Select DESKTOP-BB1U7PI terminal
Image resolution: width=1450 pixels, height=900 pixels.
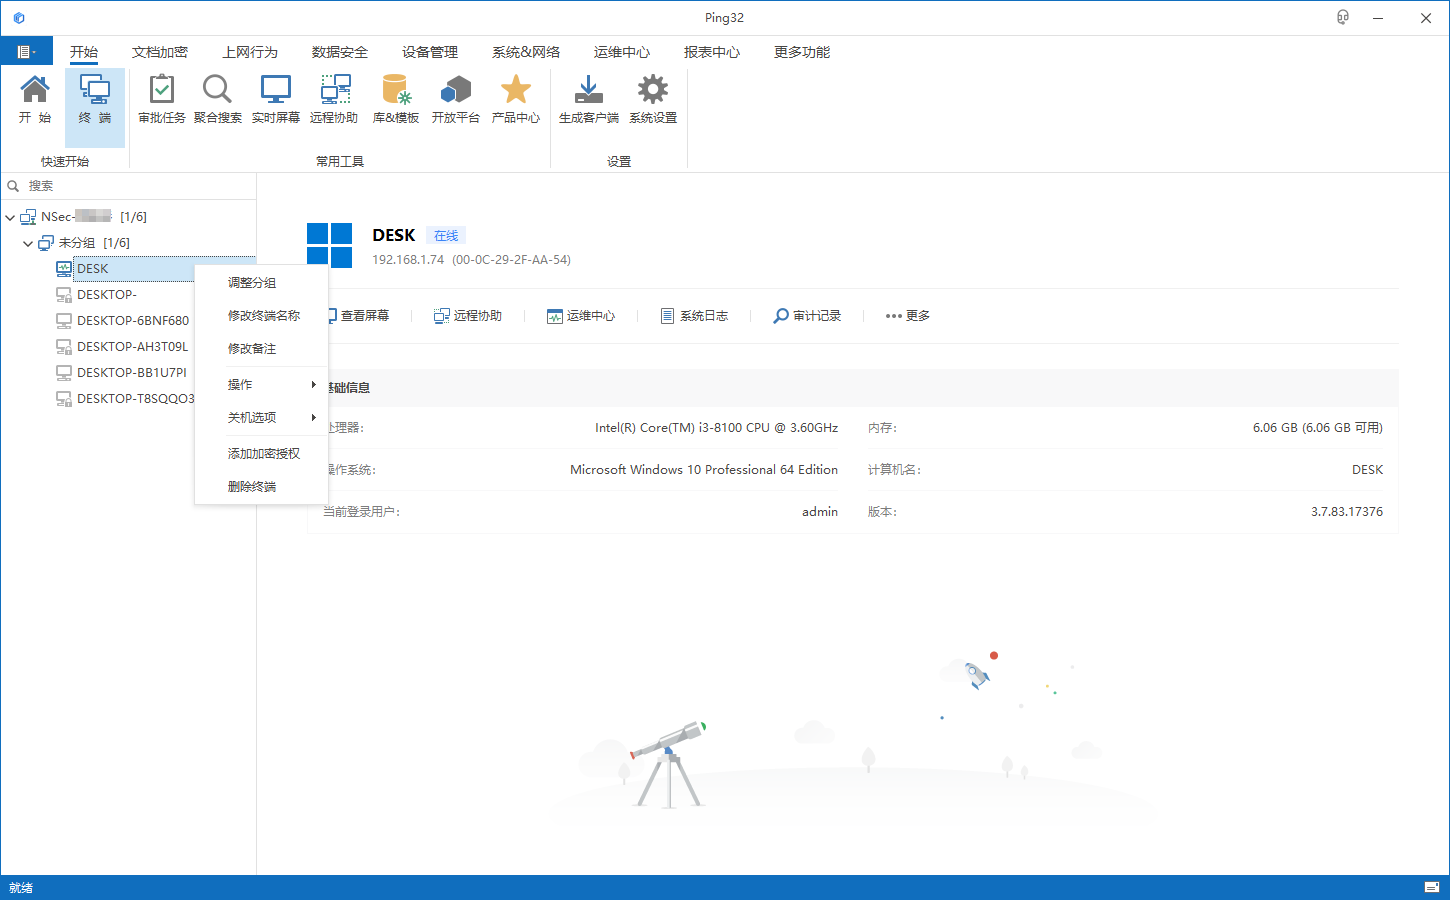pos(132,372)
